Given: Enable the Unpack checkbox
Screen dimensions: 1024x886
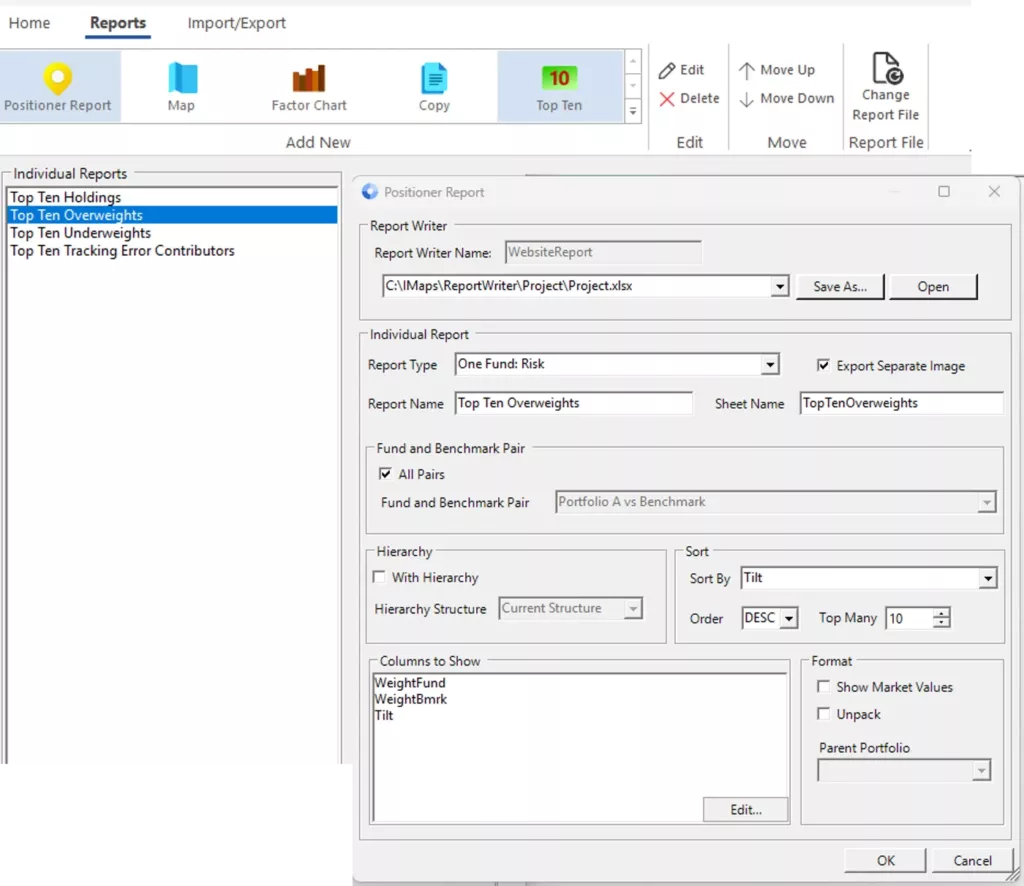Looking at the screenshot, I should pyautogui.click(x=824, y=714).
